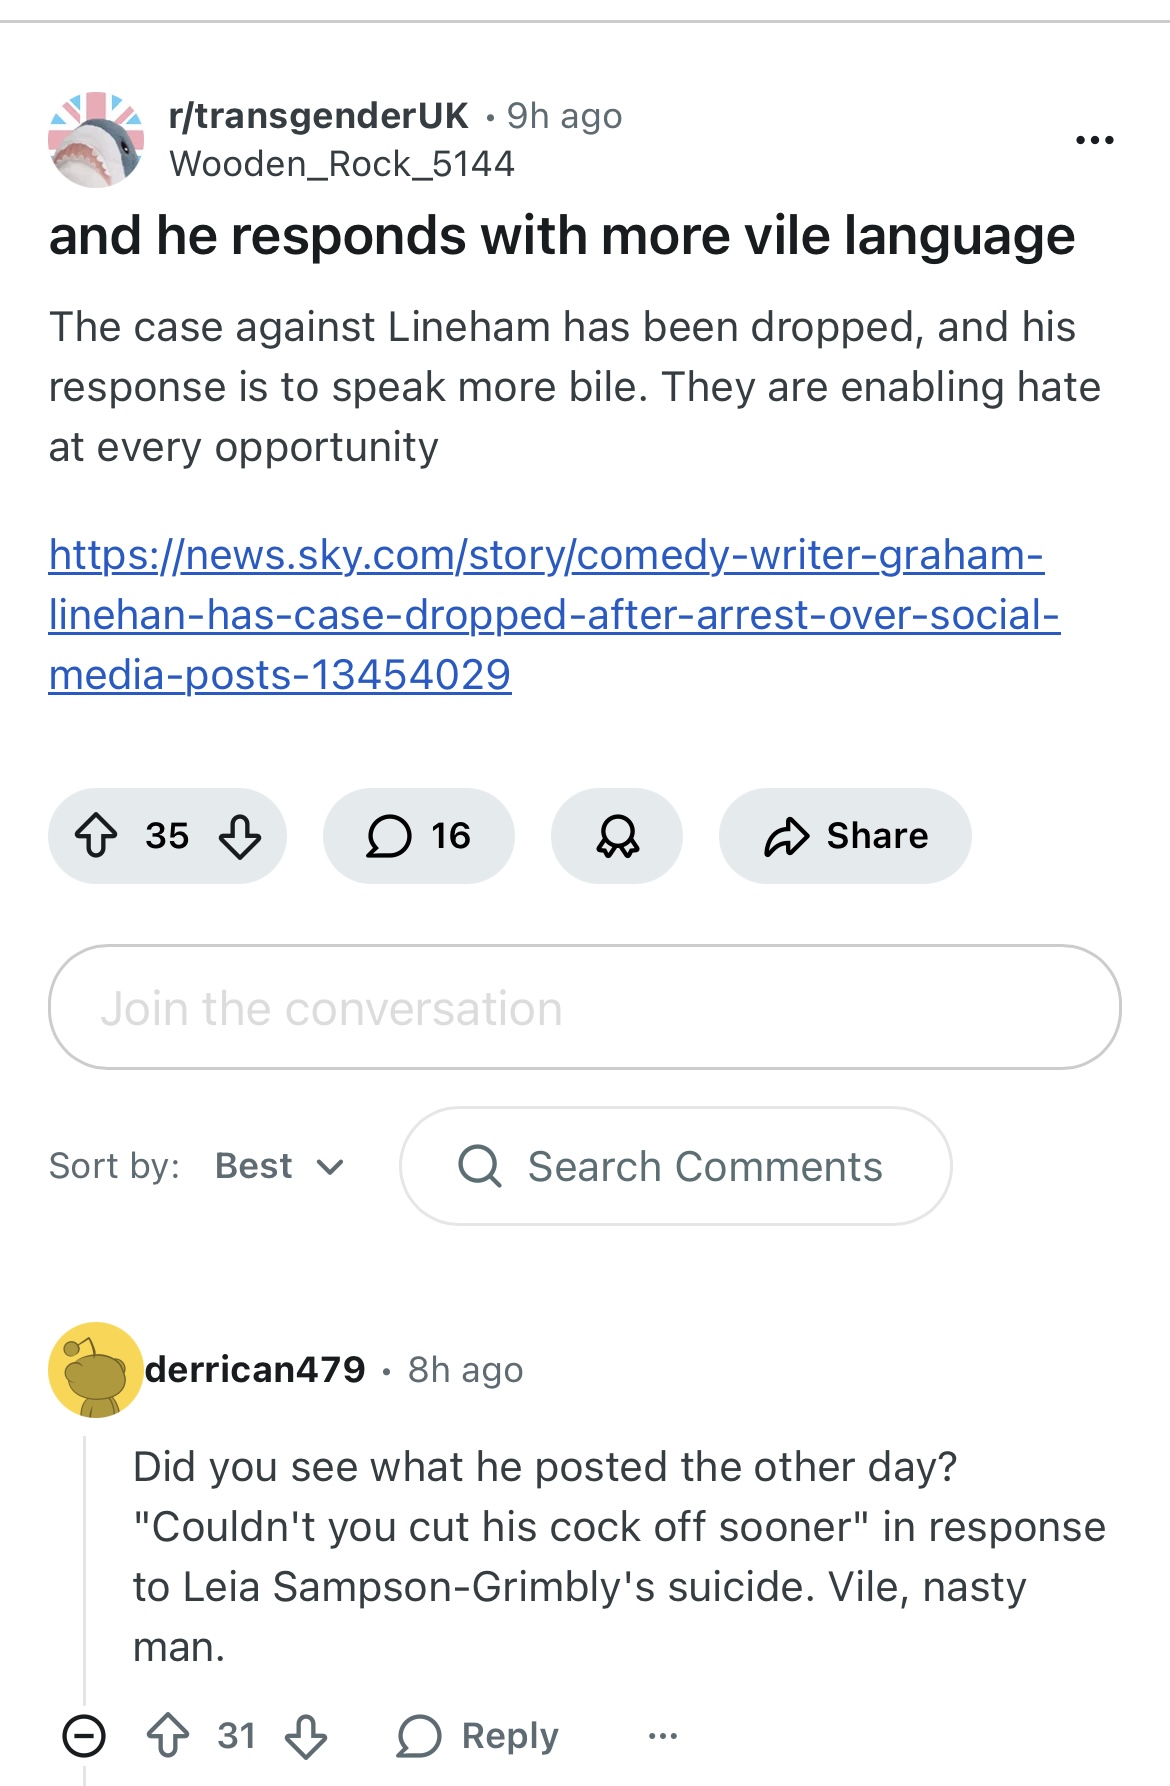Downvote derrican479's comment

pos(306,1735)
